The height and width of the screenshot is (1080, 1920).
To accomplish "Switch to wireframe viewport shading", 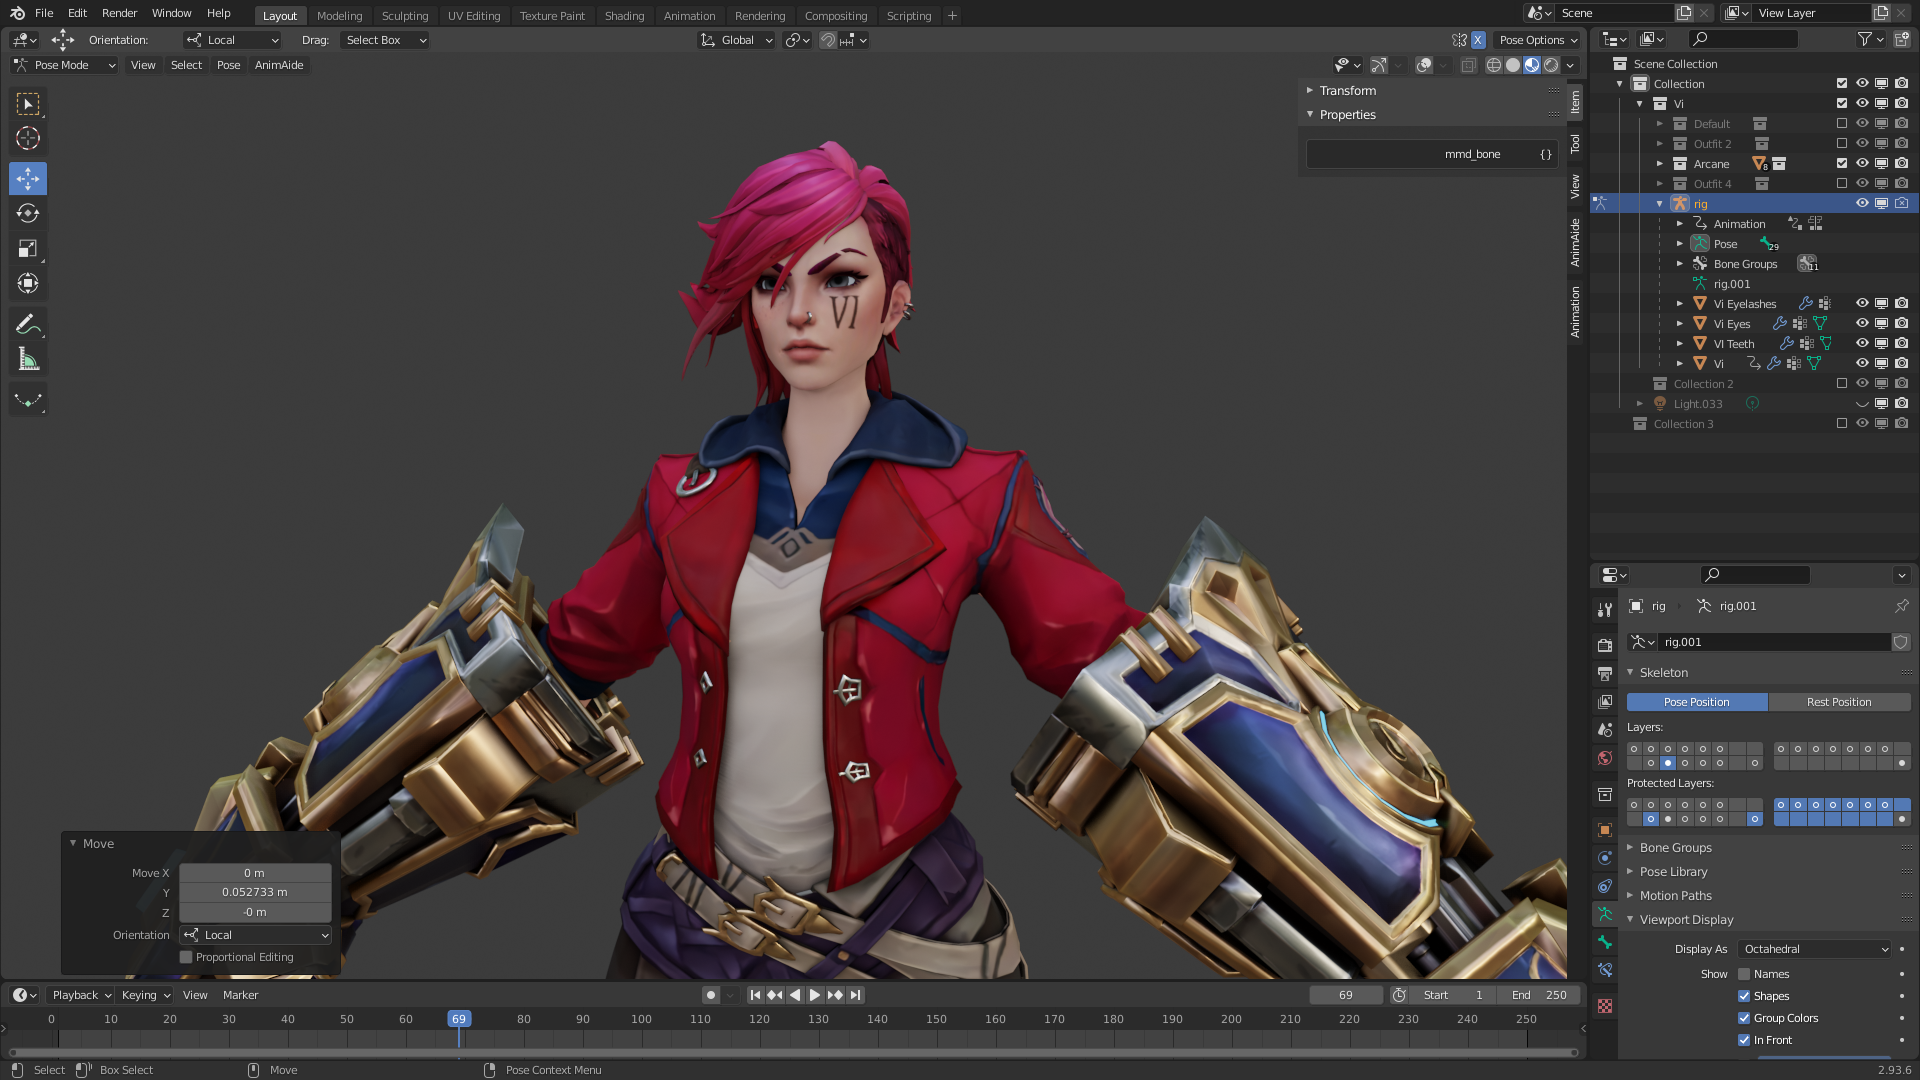I will (x=1494, y=65).
